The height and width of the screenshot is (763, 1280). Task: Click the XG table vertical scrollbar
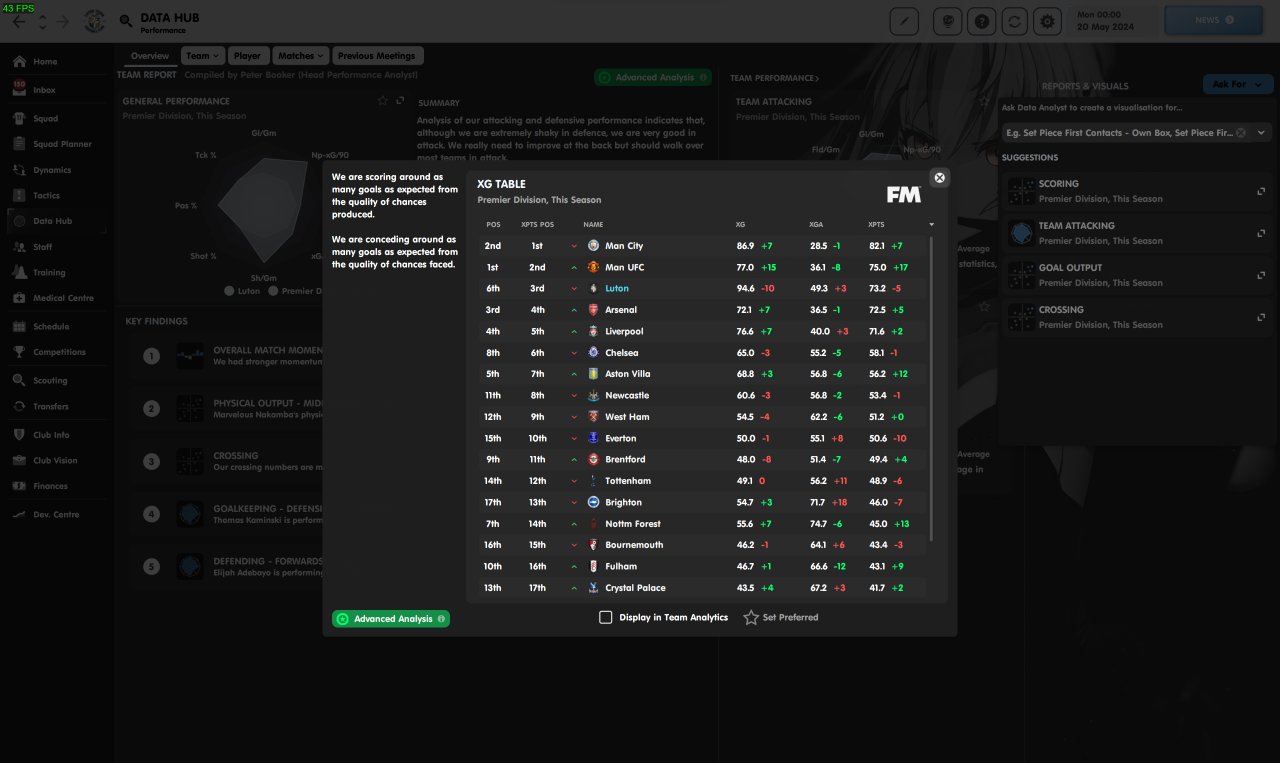(932, 388)
